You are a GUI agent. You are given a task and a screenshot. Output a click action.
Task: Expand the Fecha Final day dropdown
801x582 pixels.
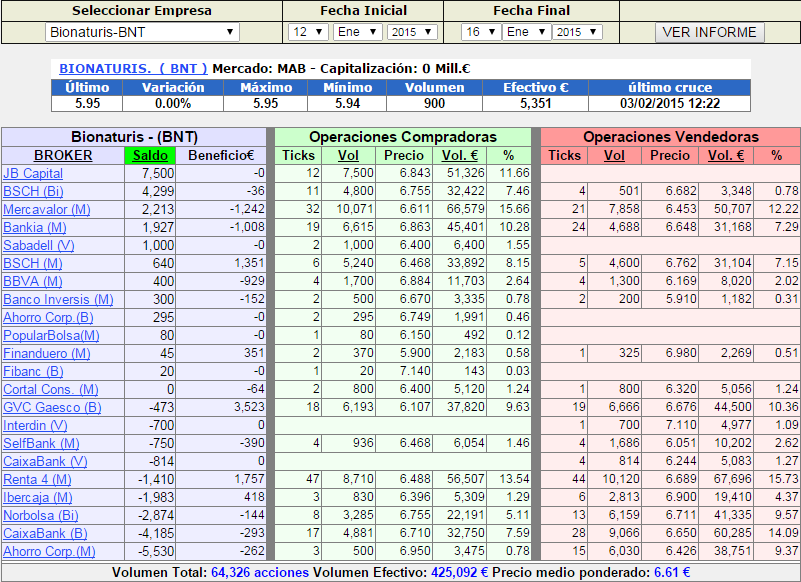(x=480, y=32)
